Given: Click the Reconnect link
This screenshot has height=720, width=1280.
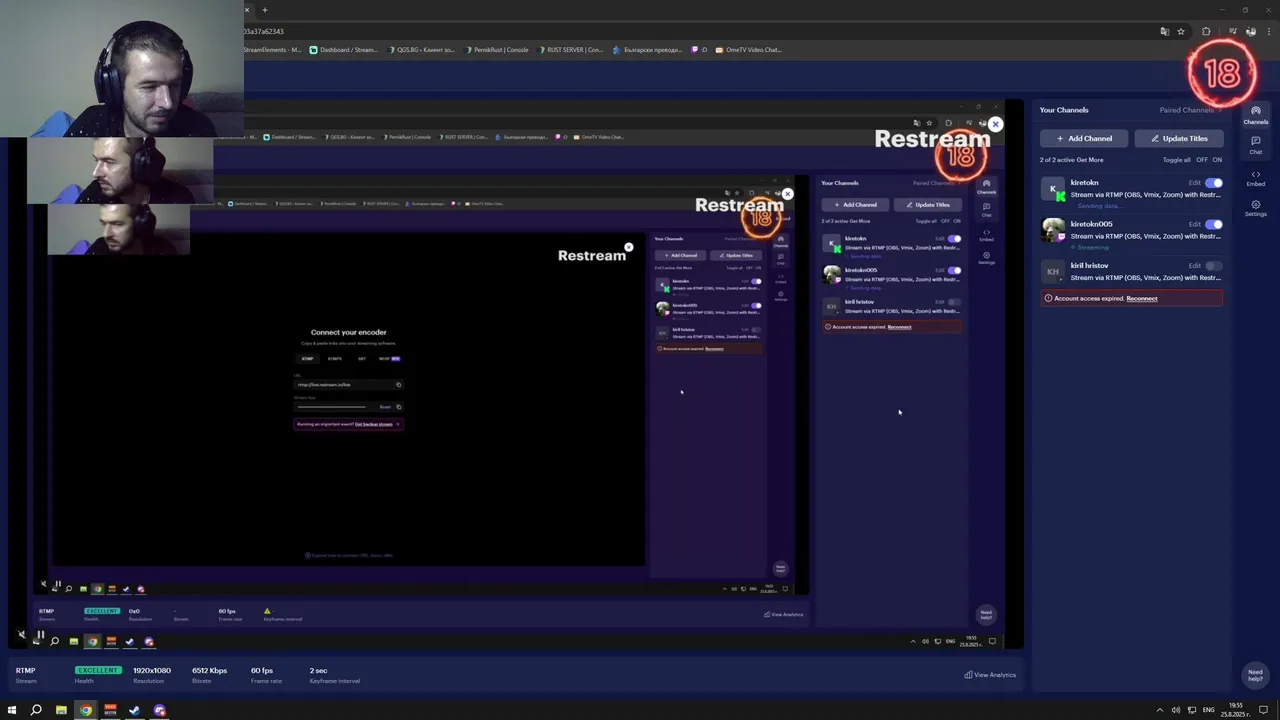Looking at the screenshot, I should 1142,298.
